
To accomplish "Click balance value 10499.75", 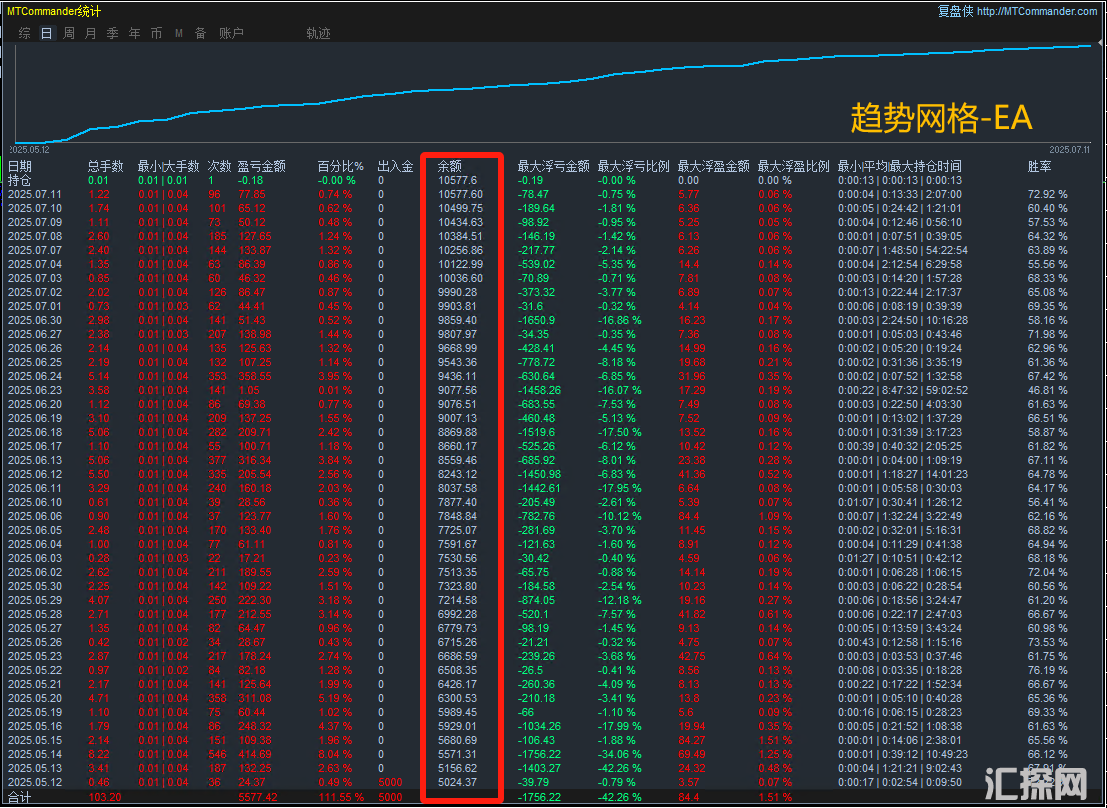I will click(460, 208).
